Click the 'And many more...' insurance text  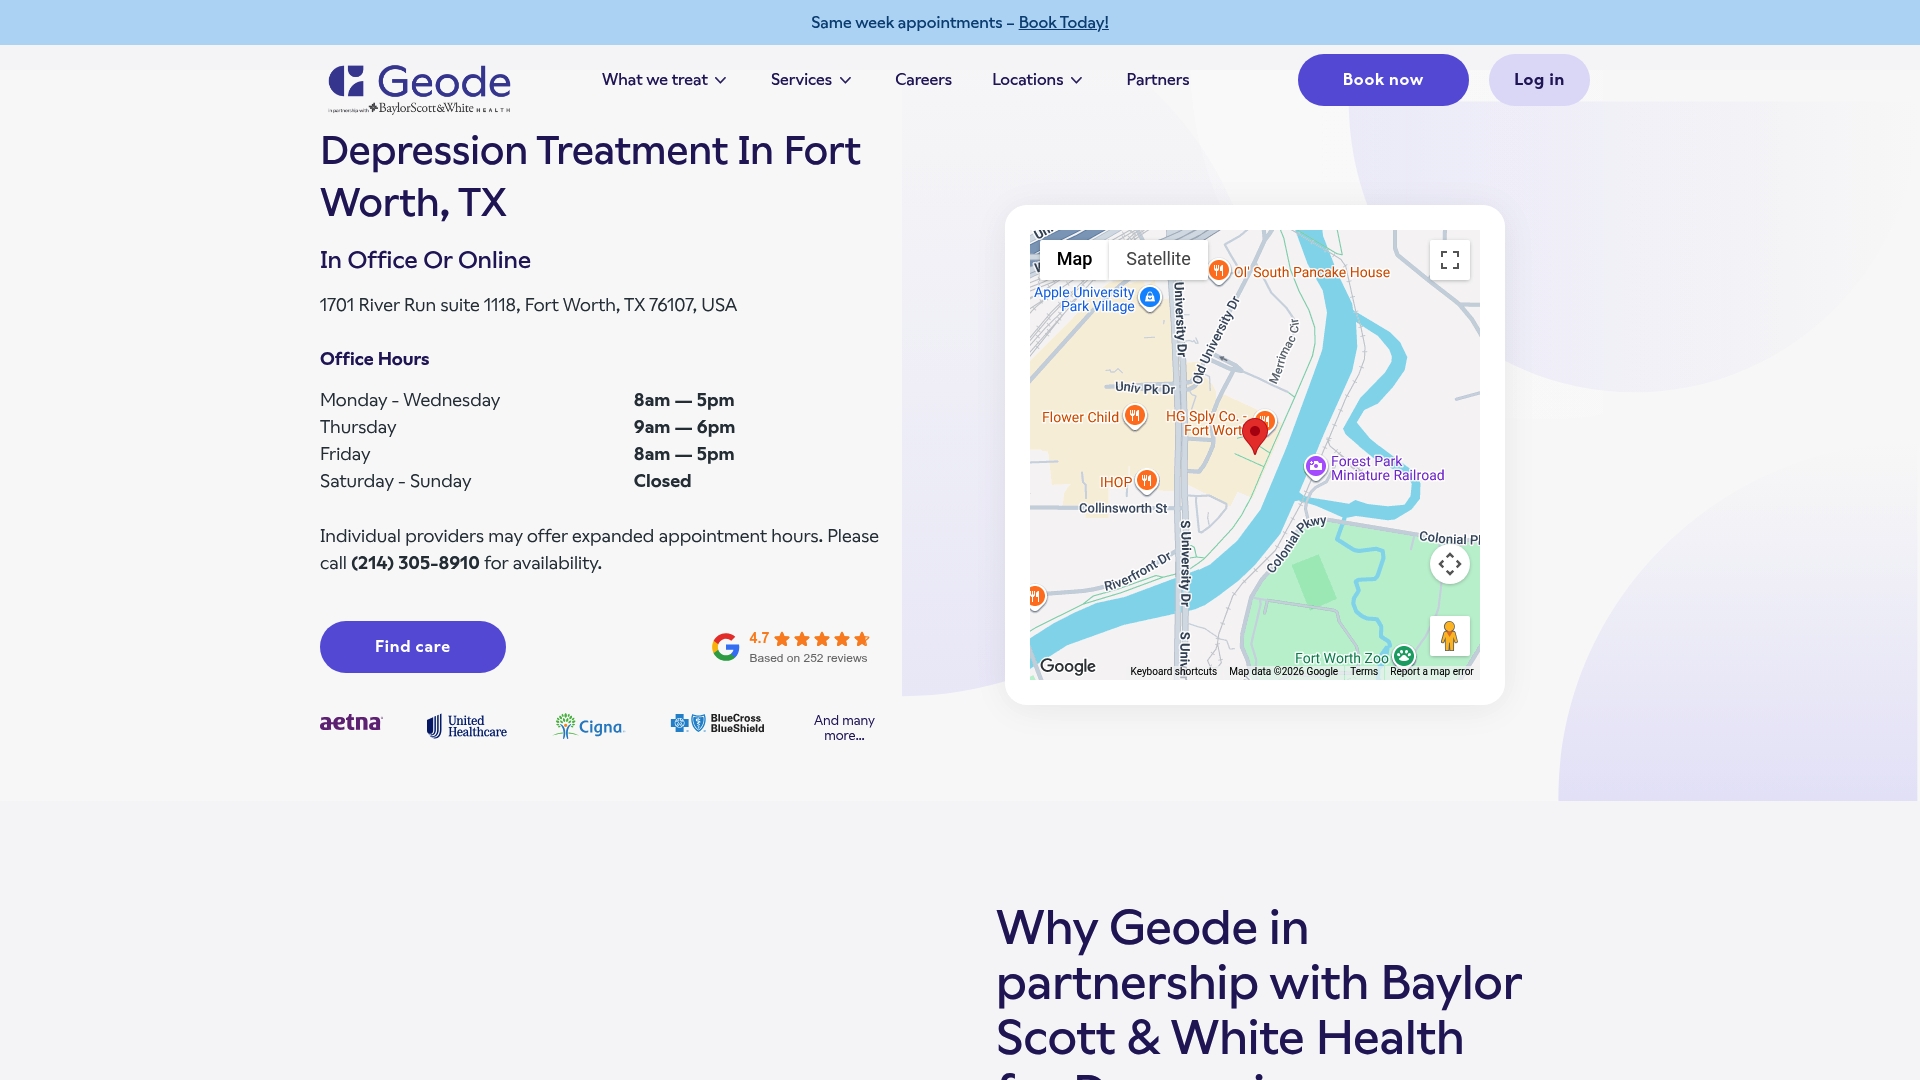tap(844, 728)
